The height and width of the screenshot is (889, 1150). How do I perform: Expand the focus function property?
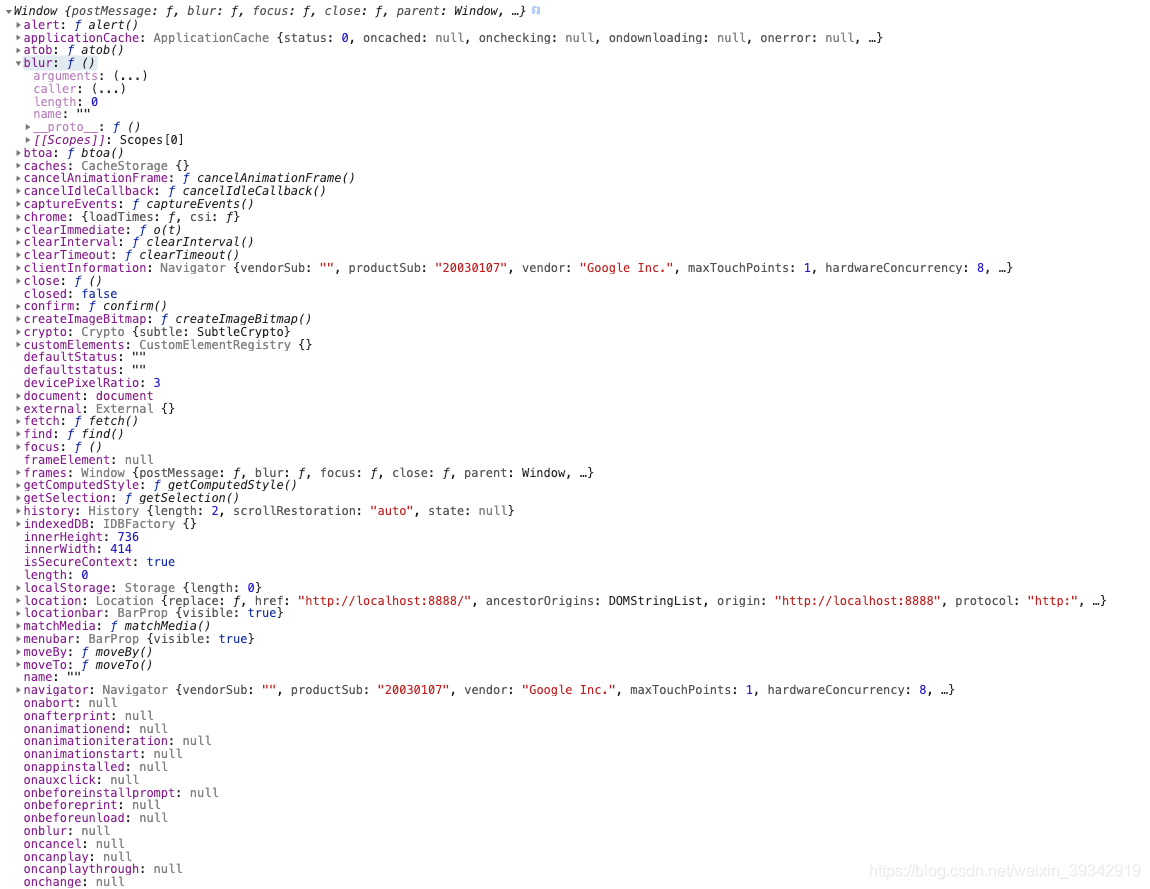(18, 447)
